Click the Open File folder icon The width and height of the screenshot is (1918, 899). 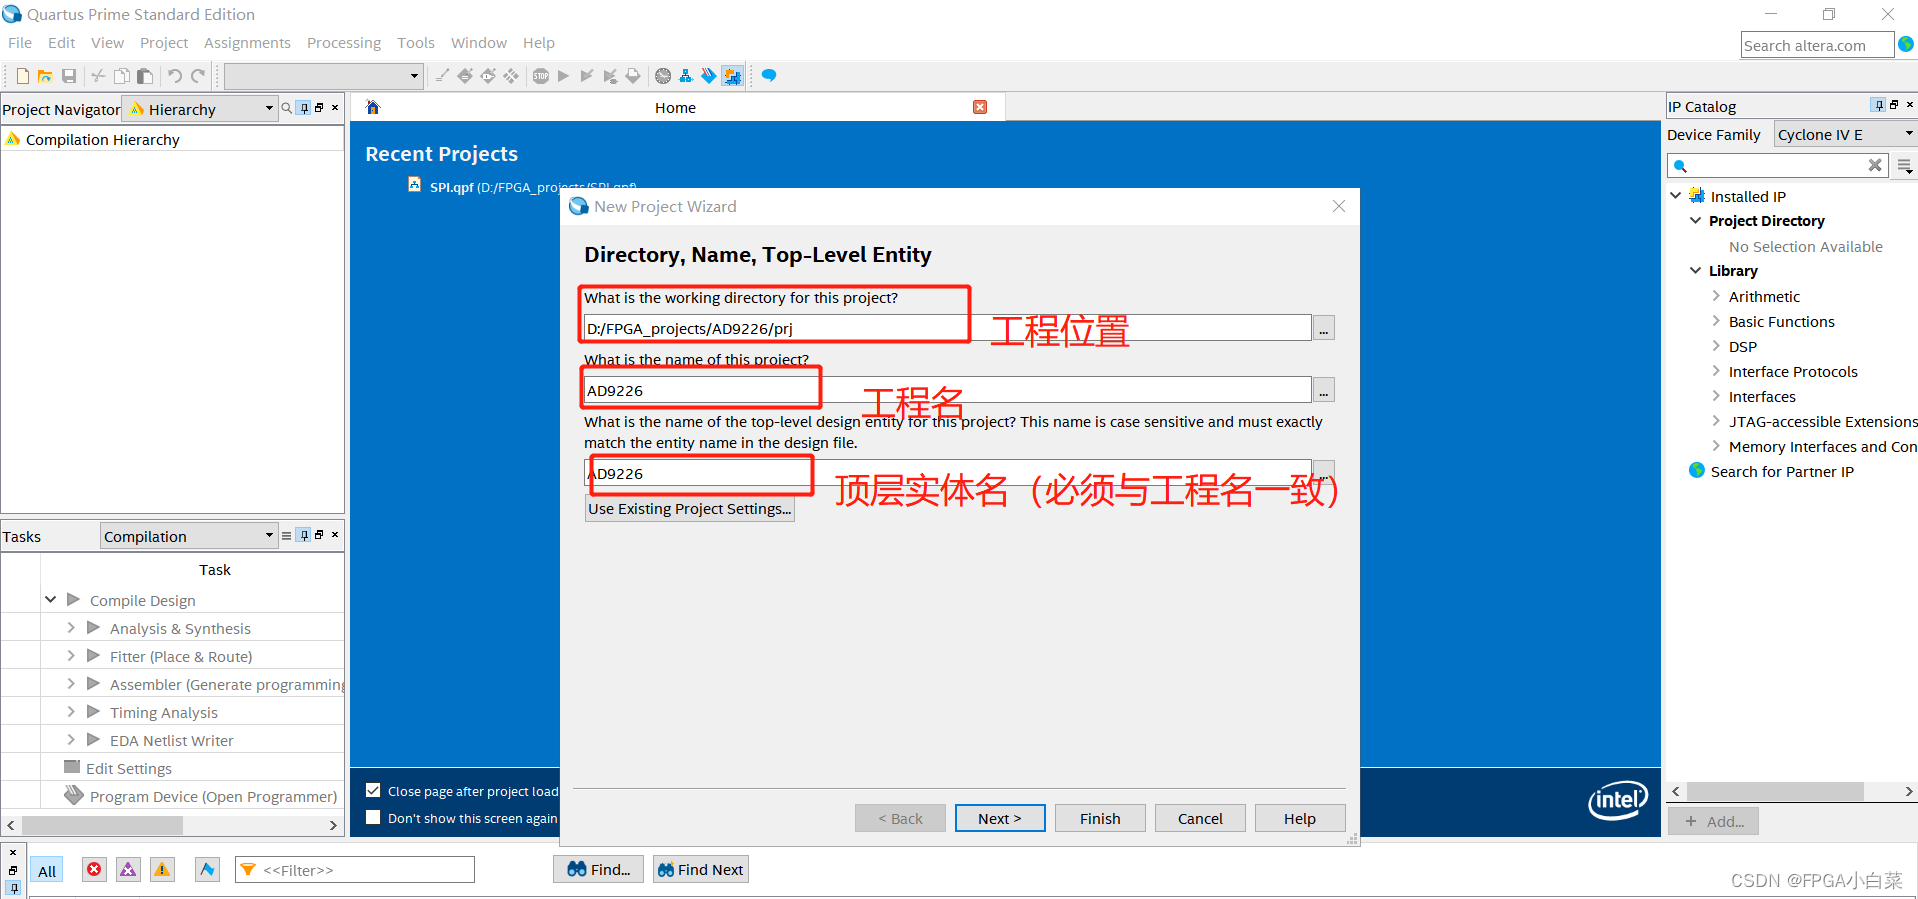point(45,76)
